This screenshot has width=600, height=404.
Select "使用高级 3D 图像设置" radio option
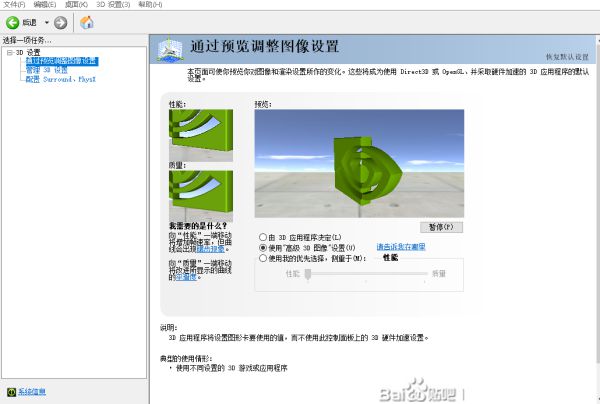tap(263, 246)
